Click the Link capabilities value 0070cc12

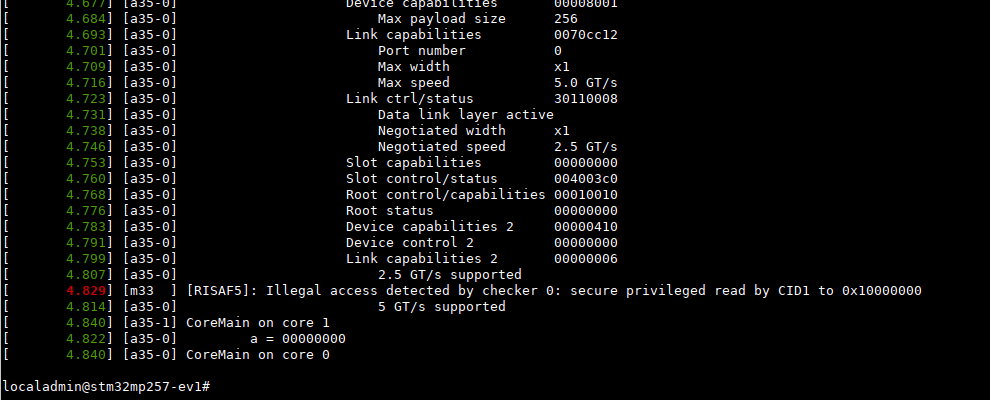coord(585,35)
